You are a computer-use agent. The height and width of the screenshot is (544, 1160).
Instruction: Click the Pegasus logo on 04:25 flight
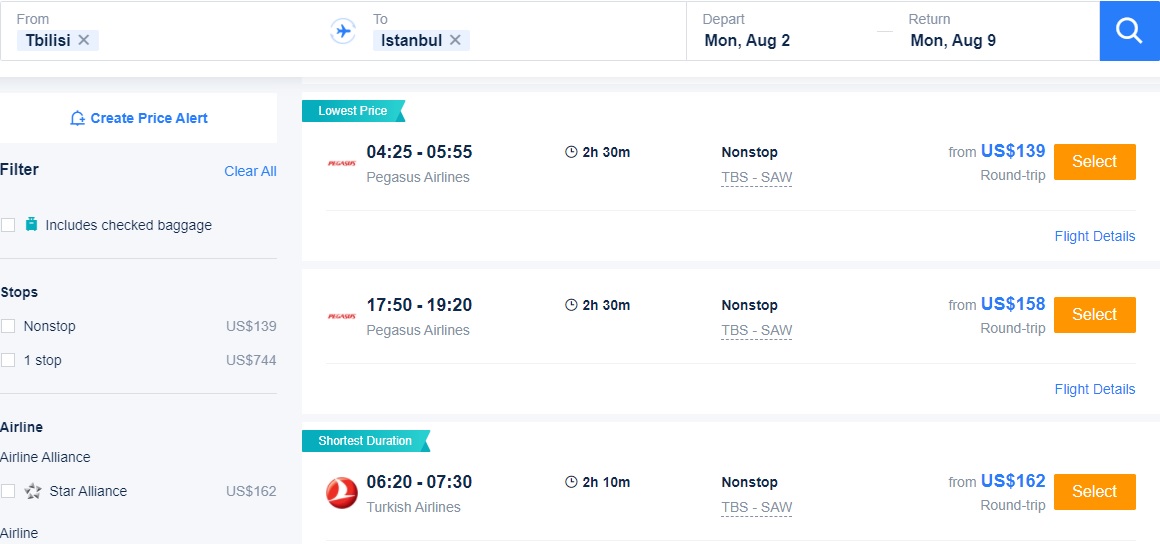point(342,163)
